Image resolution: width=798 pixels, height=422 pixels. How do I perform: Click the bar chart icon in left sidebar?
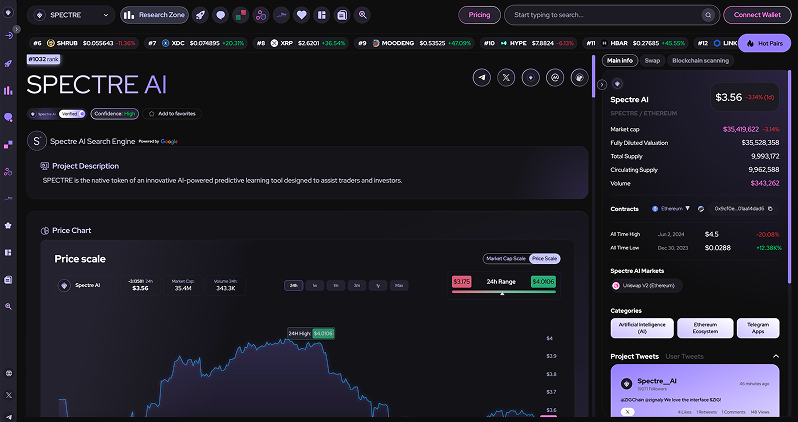(x=8, y=91)
